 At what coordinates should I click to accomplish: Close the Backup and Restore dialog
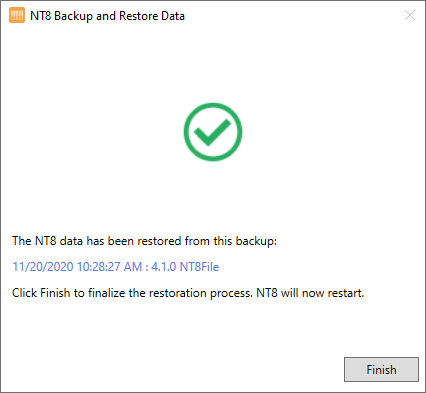[x=410, y=15]
